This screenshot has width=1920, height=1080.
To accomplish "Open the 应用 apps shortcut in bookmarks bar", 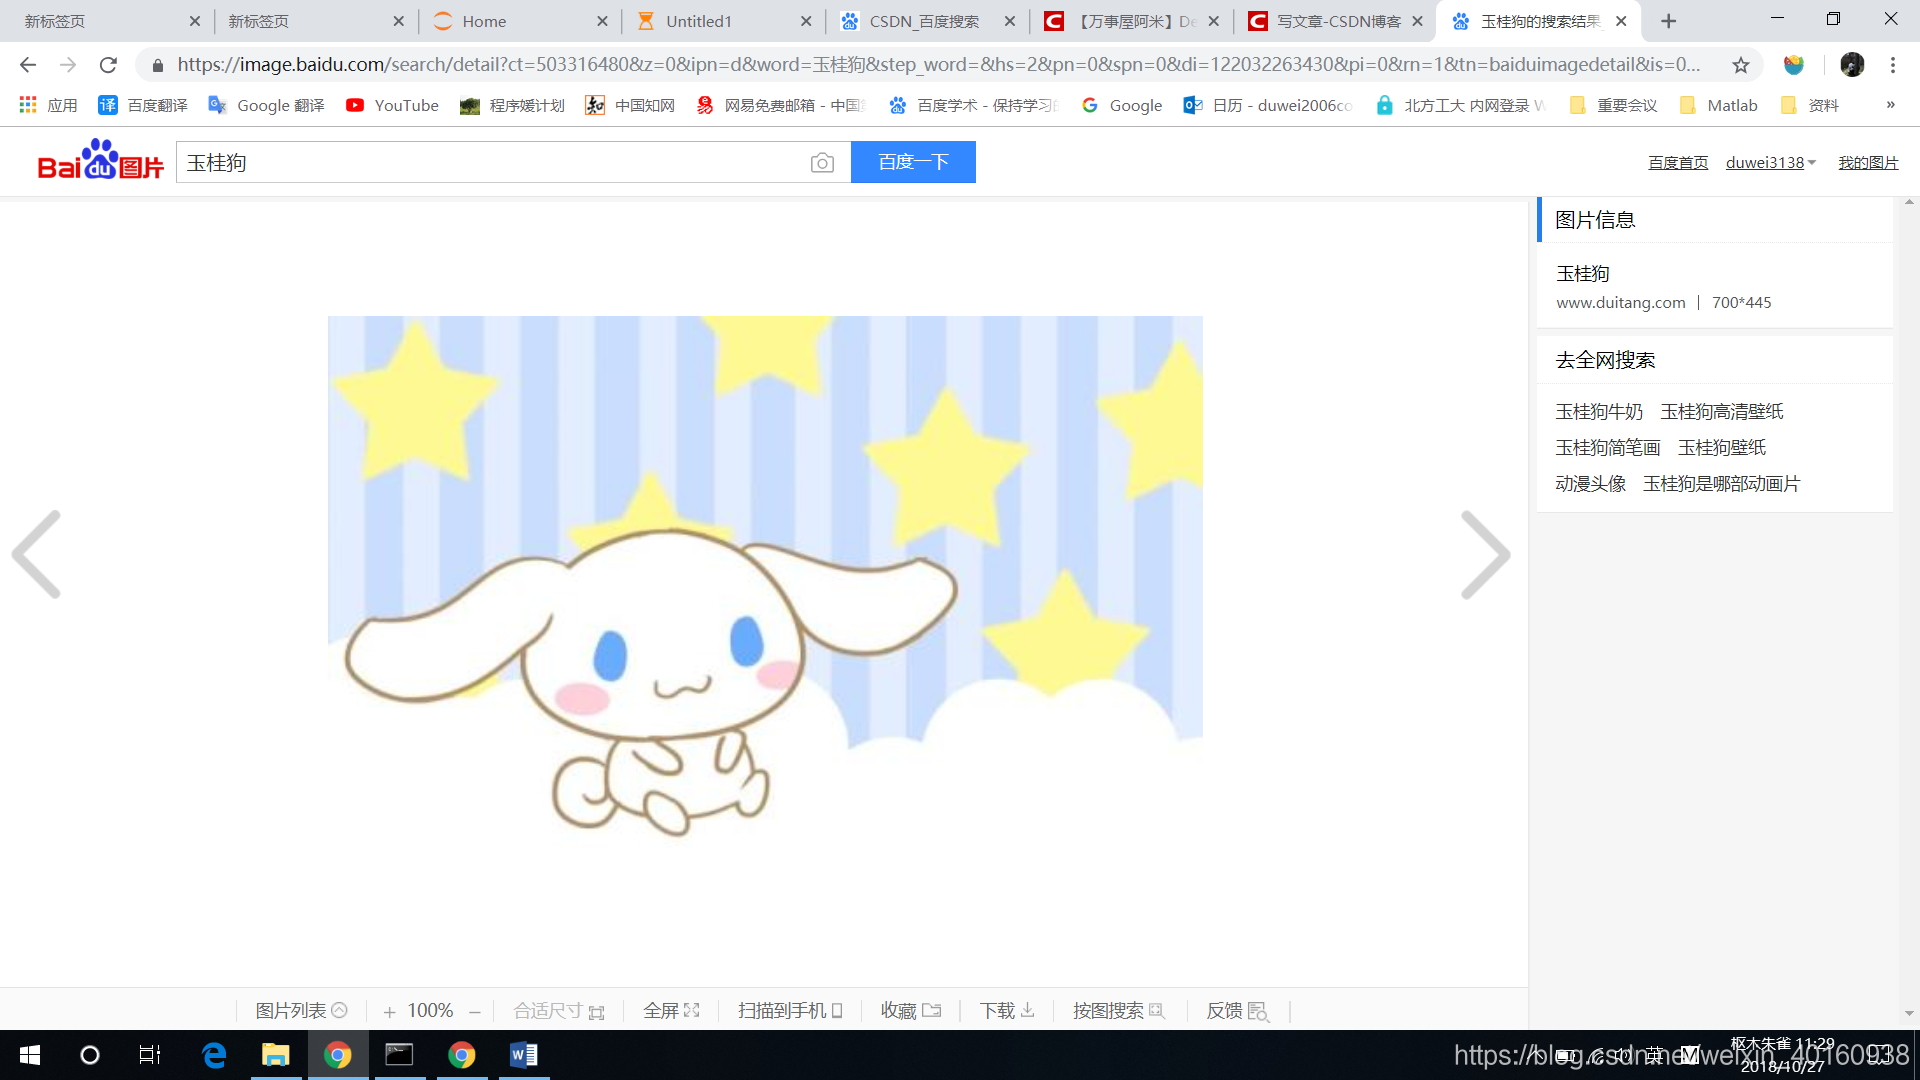I will (48, 105).
